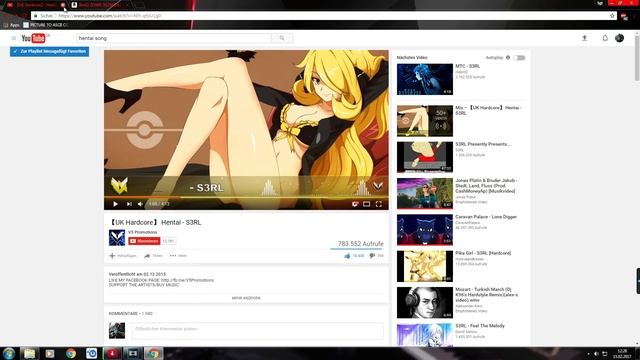This screenshot has height=360, width=640.
Task: Bookmark the page with the star icon
Action: pos(612,16)
